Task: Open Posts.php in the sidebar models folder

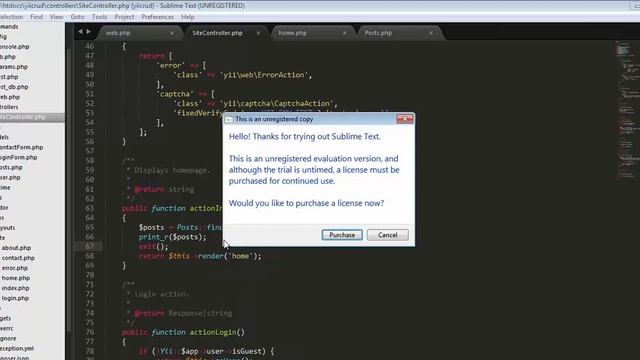Action: pyautogui.click(x=11, y=167)
